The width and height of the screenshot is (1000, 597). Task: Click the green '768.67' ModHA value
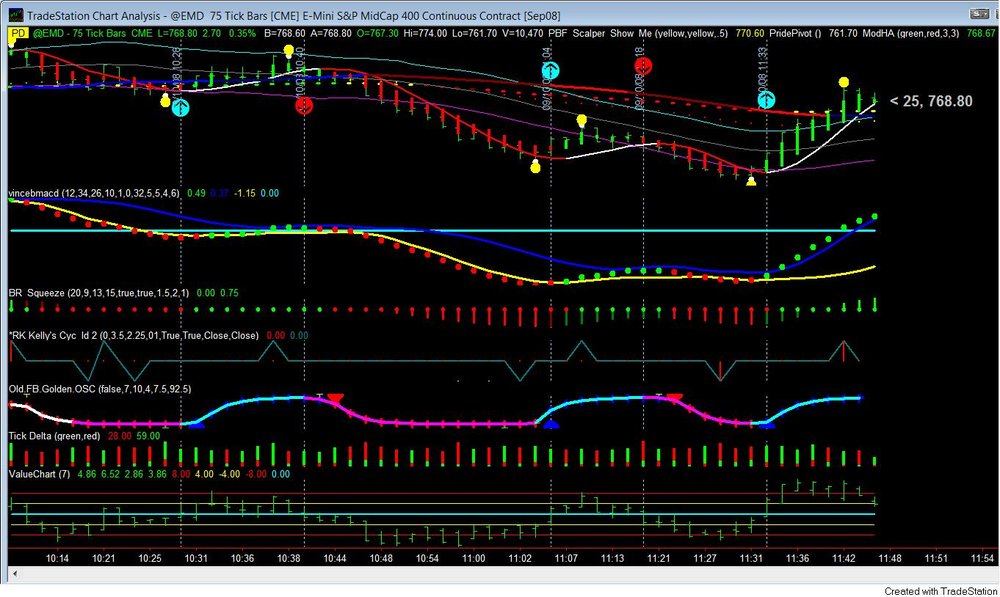coord(980,33)
